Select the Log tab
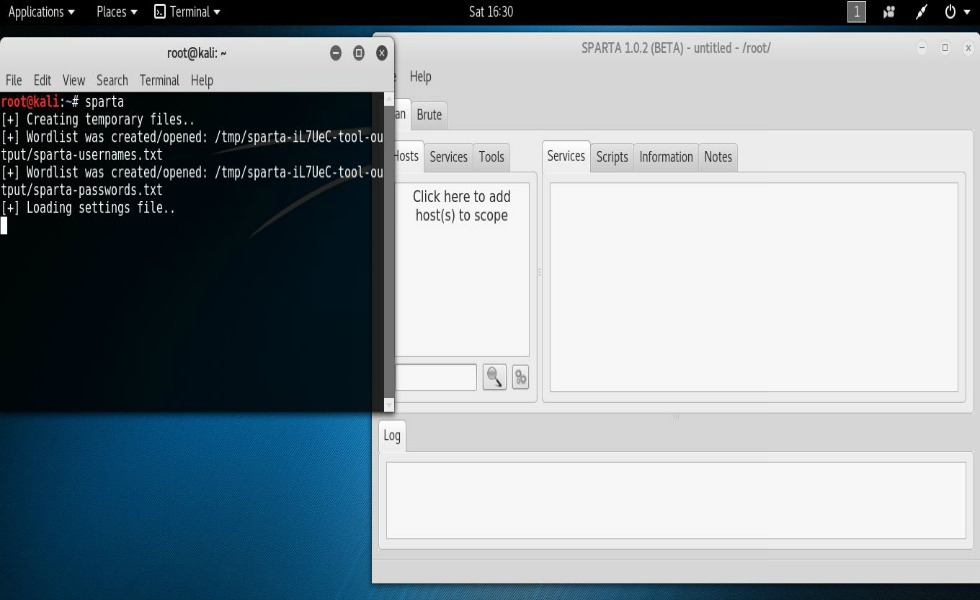Screen dimensions: 980x600 tap(392, 436)
